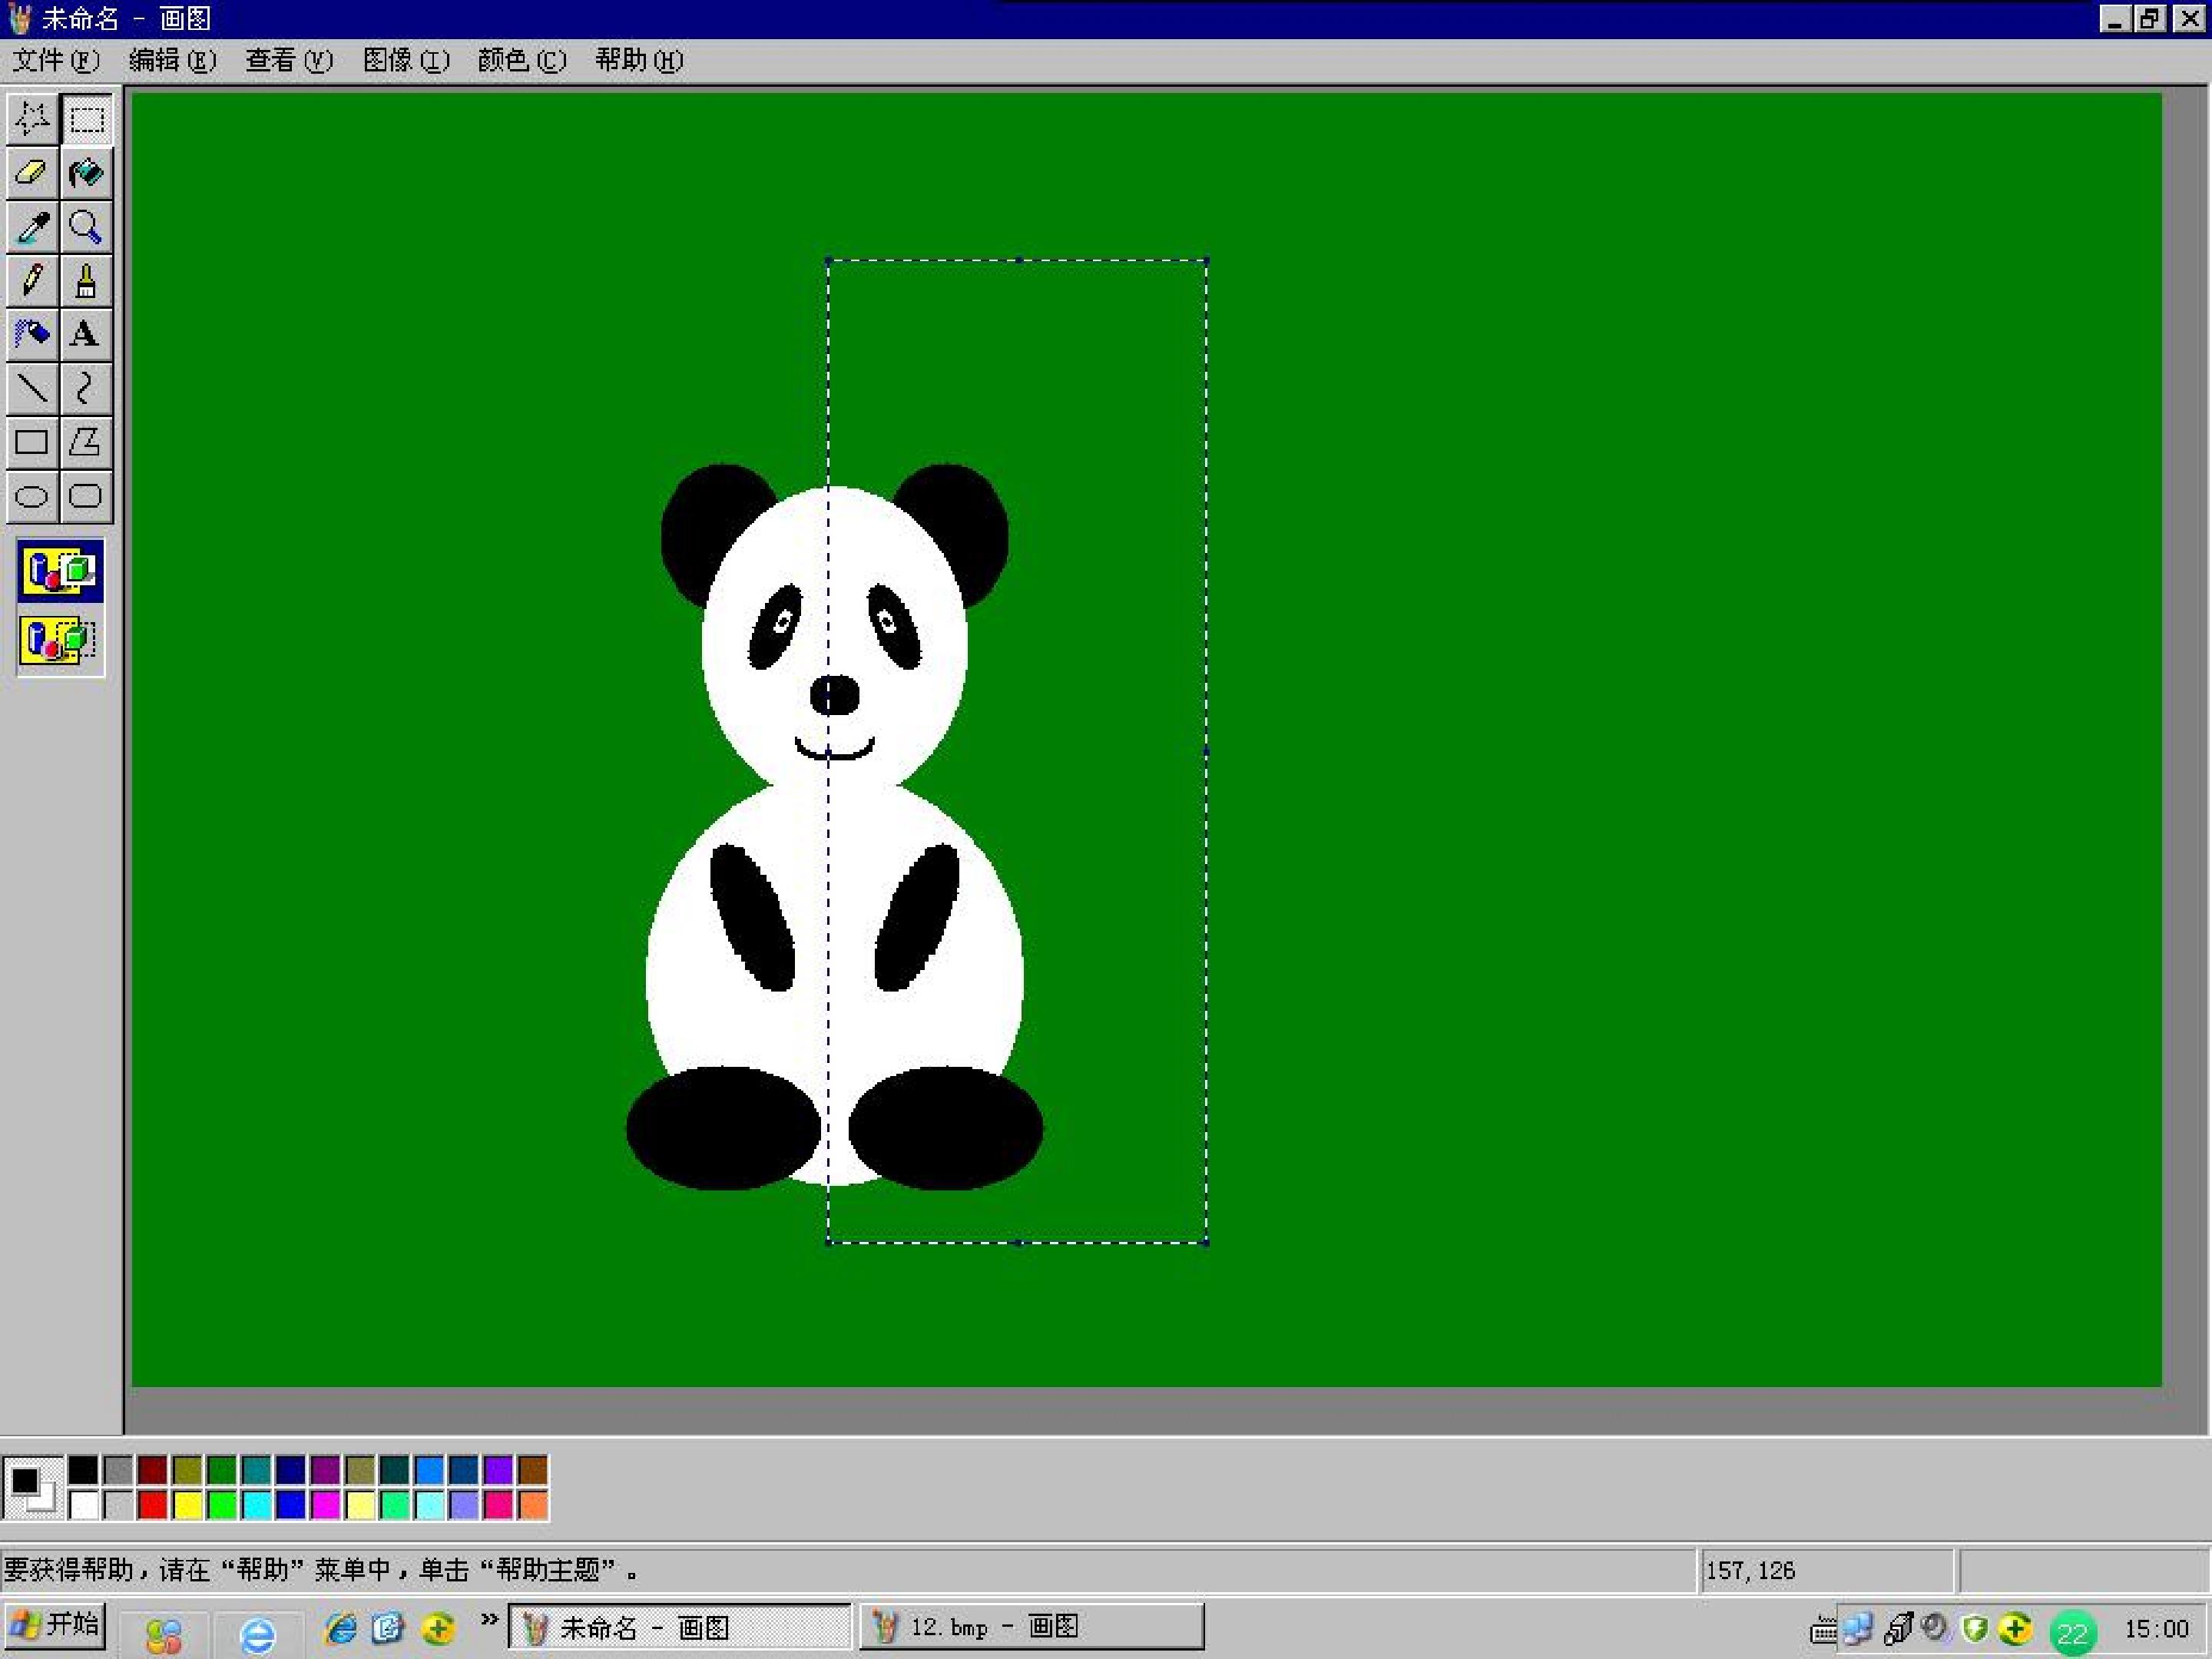Select the Magnifier tool

coord(87,227)
